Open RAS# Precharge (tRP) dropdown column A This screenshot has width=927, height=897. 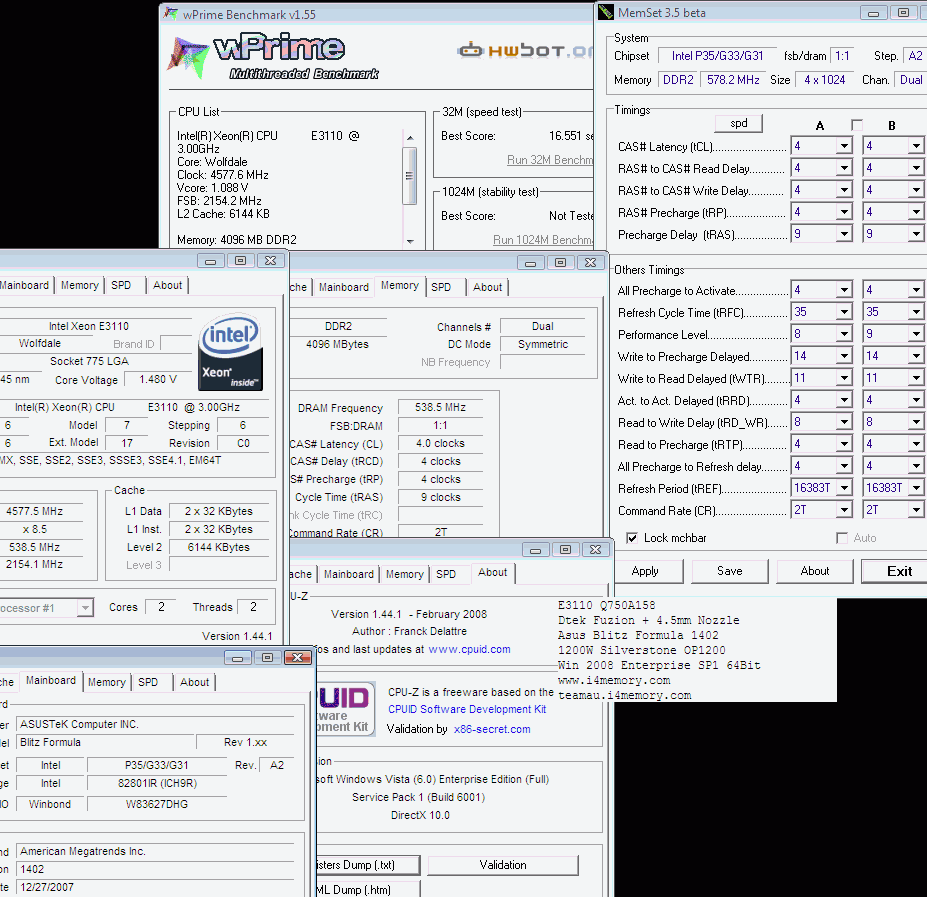[844, 212]
